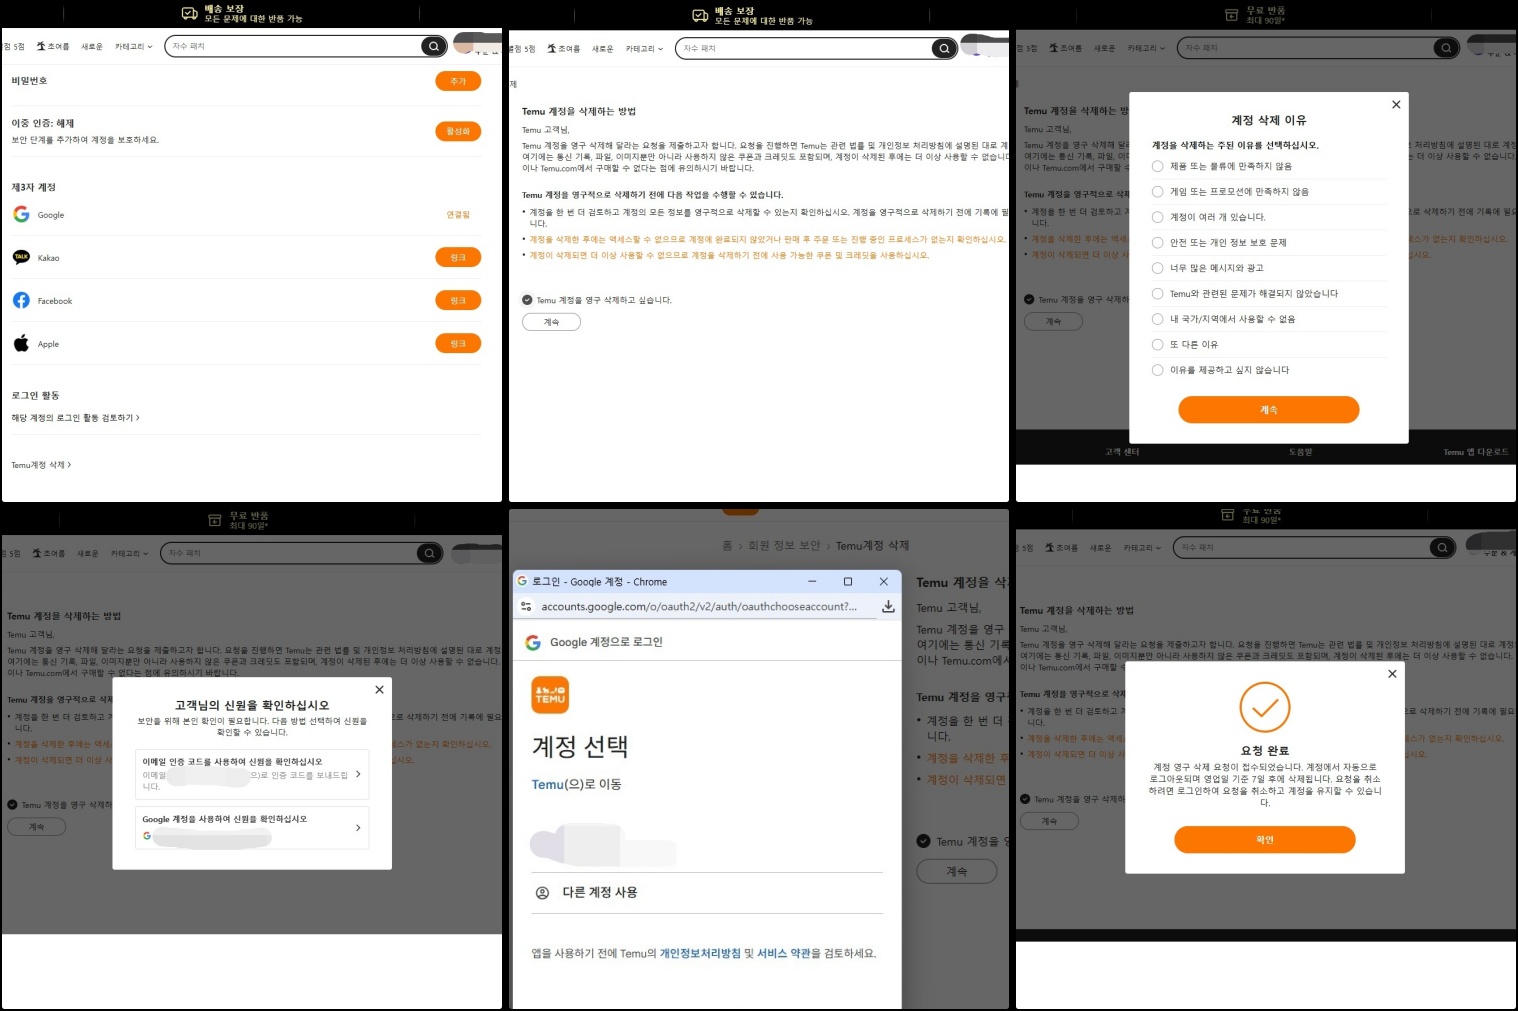Click the shipping guarantee icon above delete-instructions page
This screenshot has height=1011, width=1518.
click(700, 15)
